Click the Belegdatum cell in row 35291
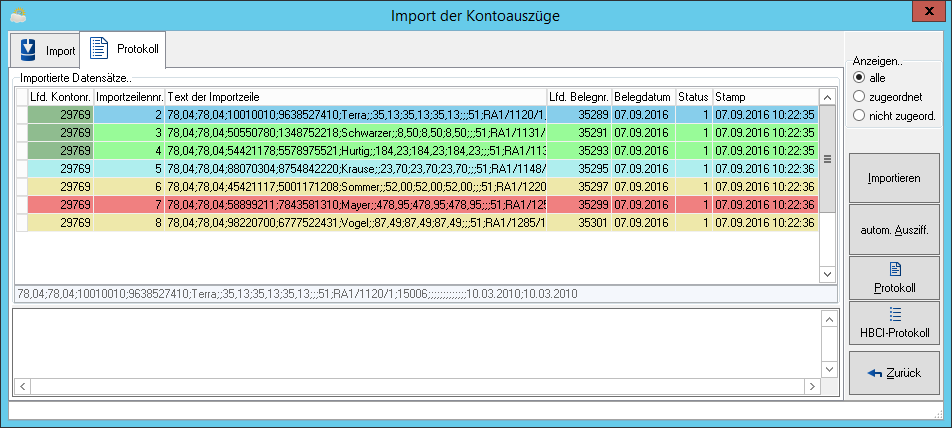The image size is (952, 428). click(644, 132)
